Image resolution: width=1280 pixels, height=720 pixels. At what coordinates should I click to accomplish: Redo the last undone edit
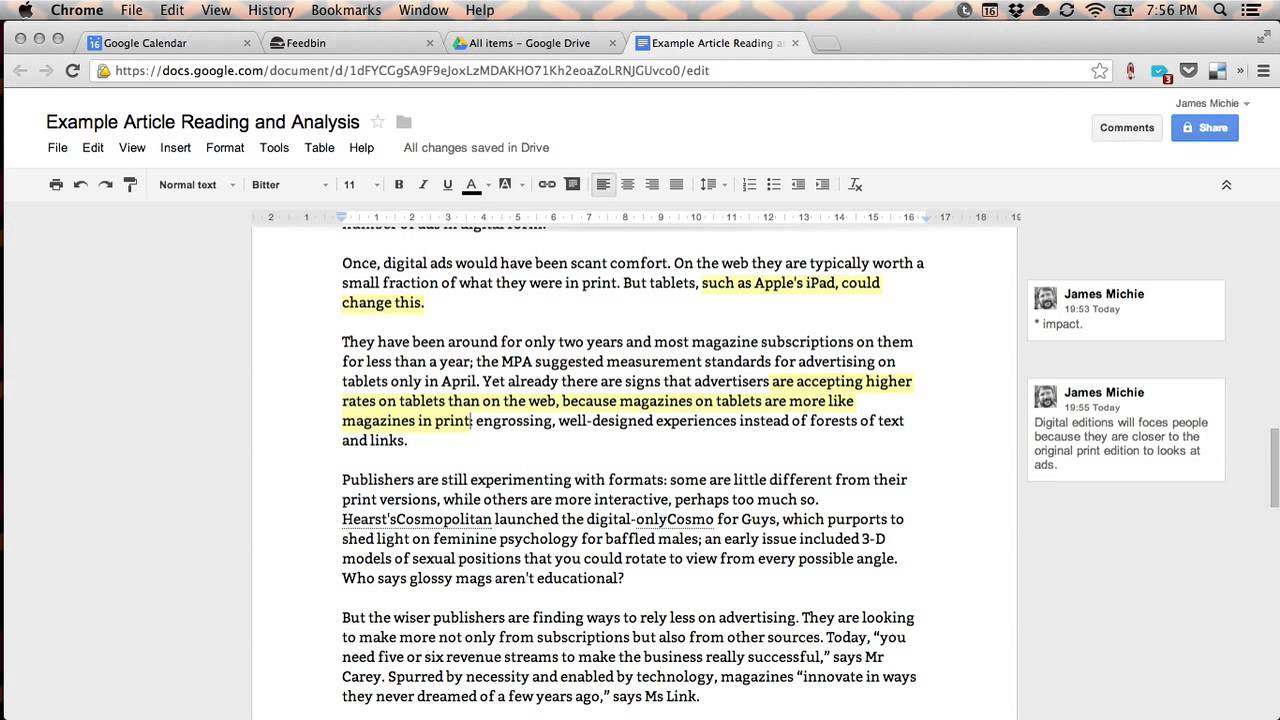point(105,184)
